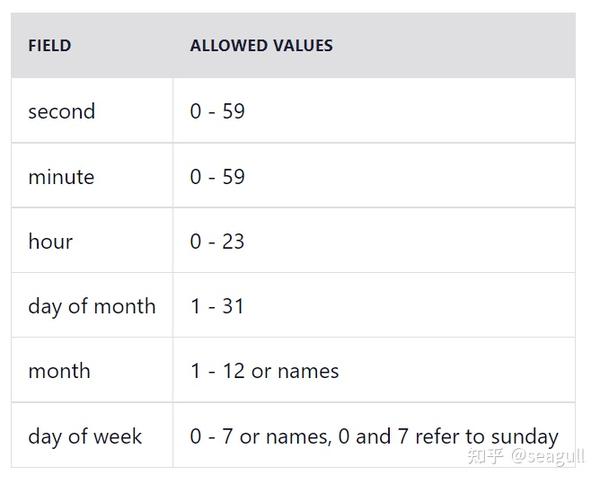Click the ALLOWED VALUES column header
The height and width of the screenshot is (484, 600).
point(261,46)
